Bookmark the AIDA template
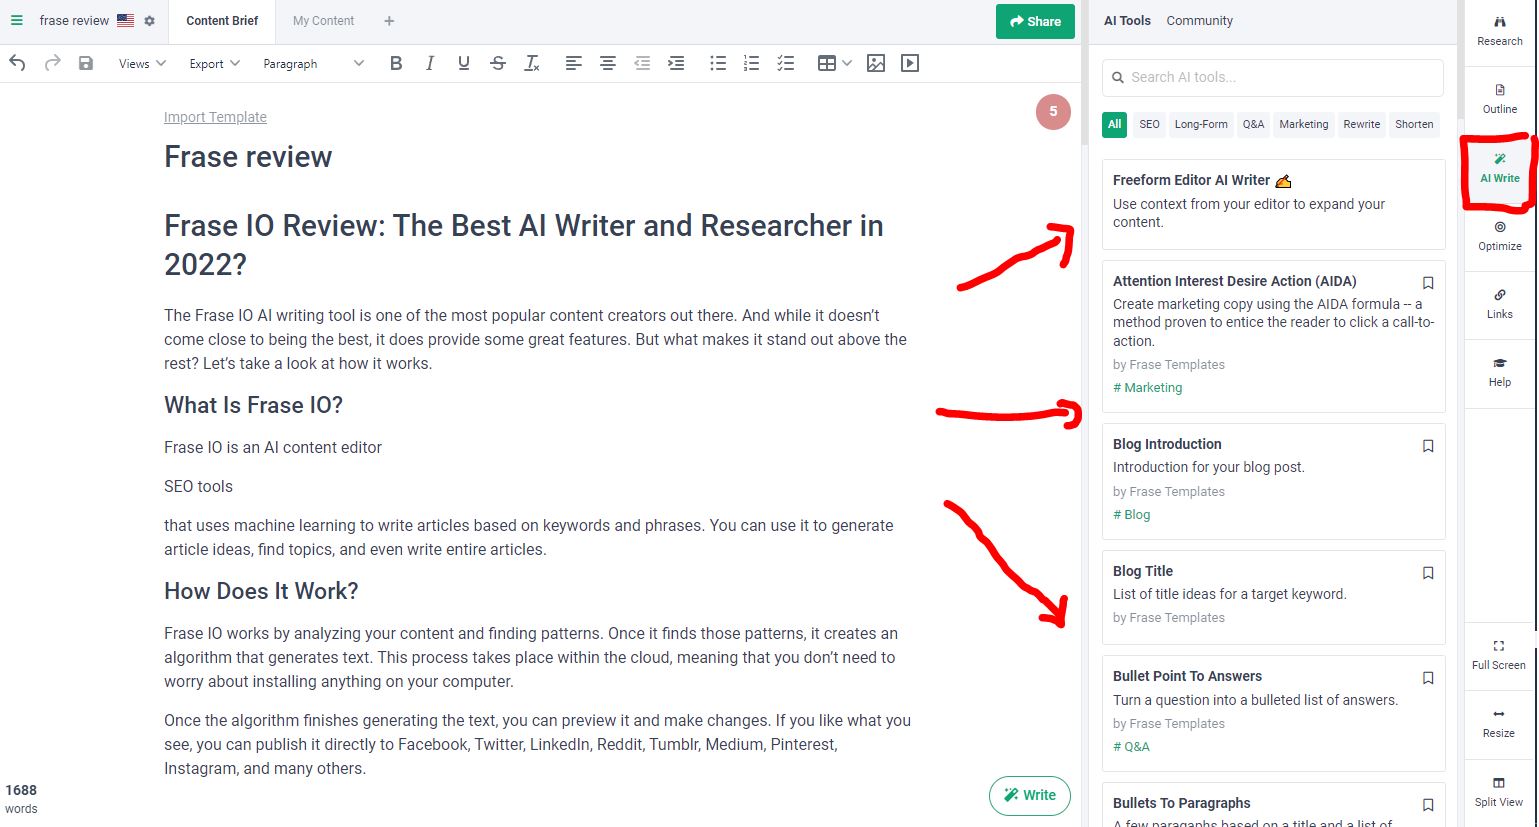This screenshot has width=1539, height=827. click(1428, 283)
